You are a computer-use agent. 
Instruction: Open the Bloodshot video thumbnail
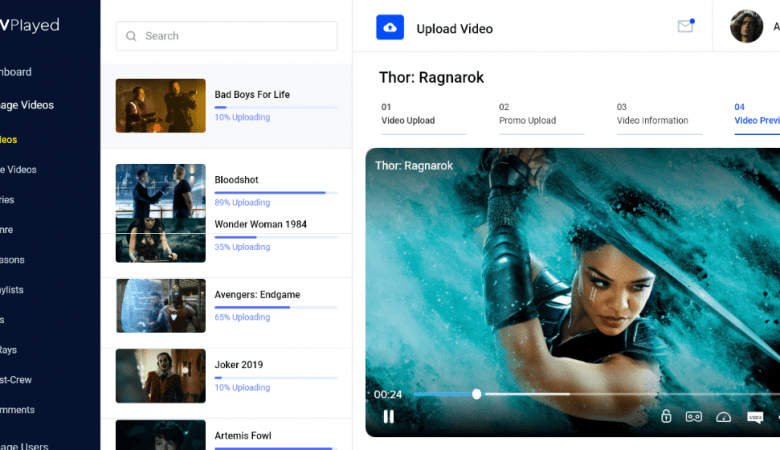point(161,191)
